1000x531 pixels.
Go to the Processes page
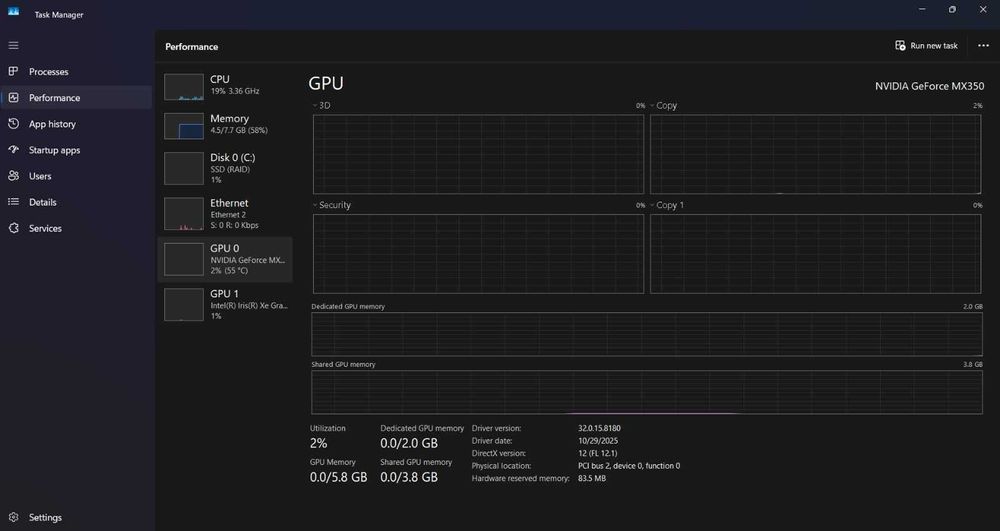48,72
